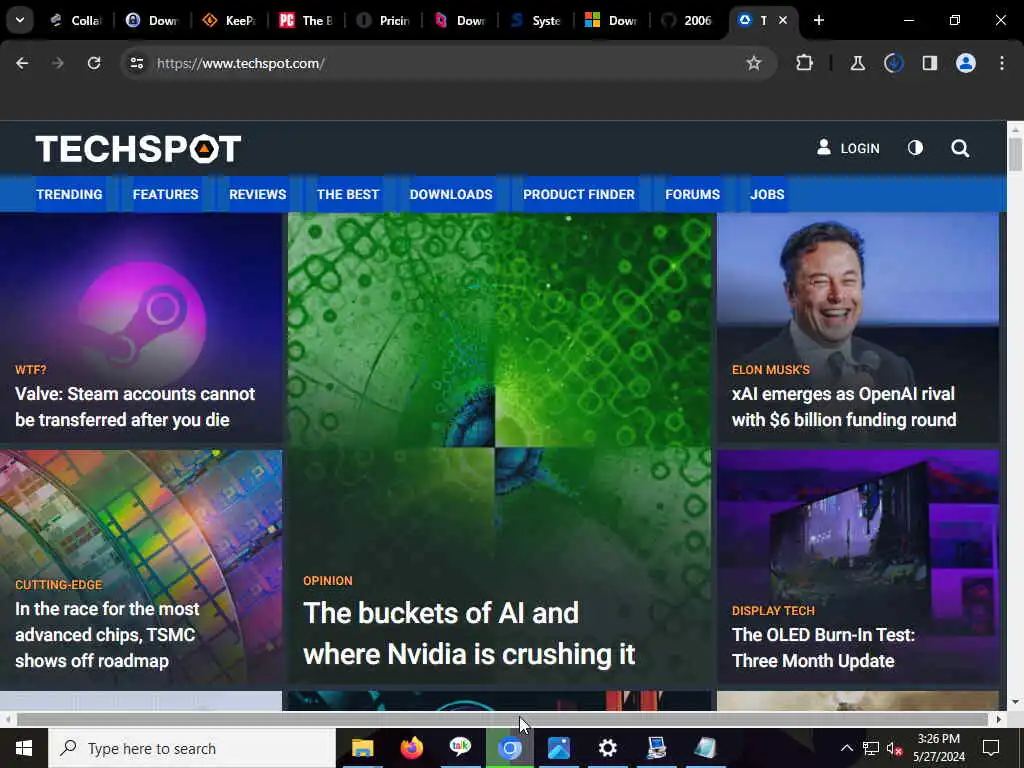The image size is (1024, 768).
Task: Go back to the previous page
Action: pyautogui.click(x=22, y=63)
